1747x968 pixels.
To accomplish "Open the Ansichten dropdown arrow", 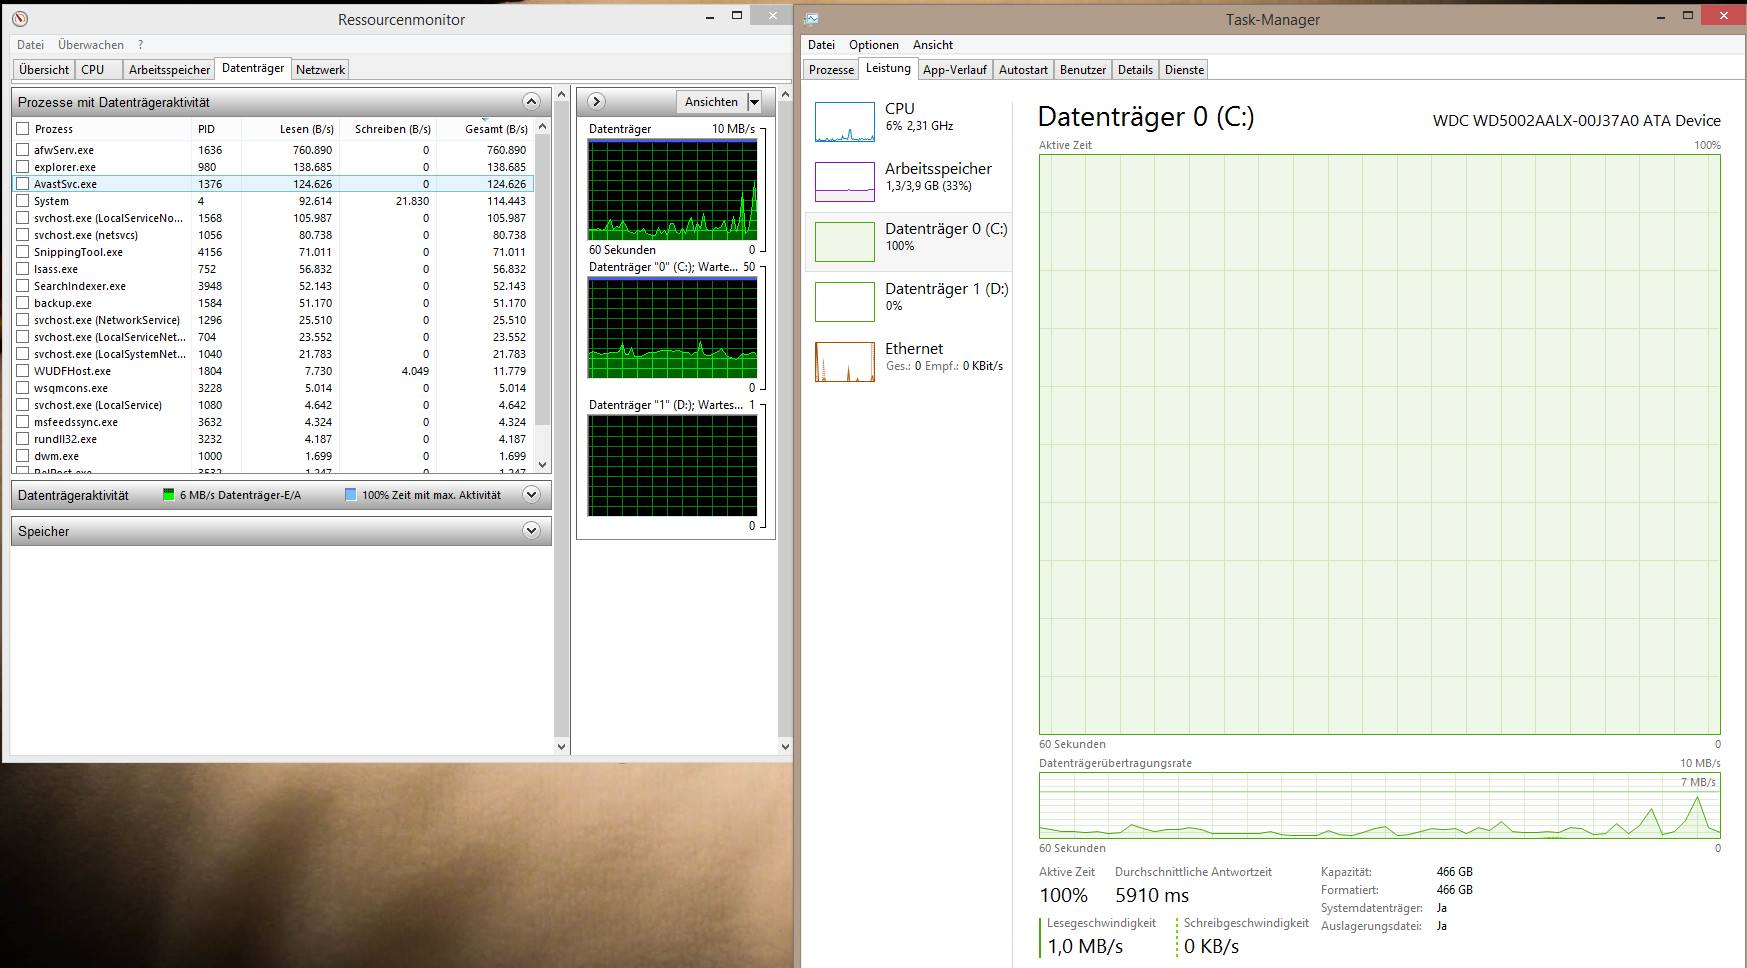I will 754,102.
